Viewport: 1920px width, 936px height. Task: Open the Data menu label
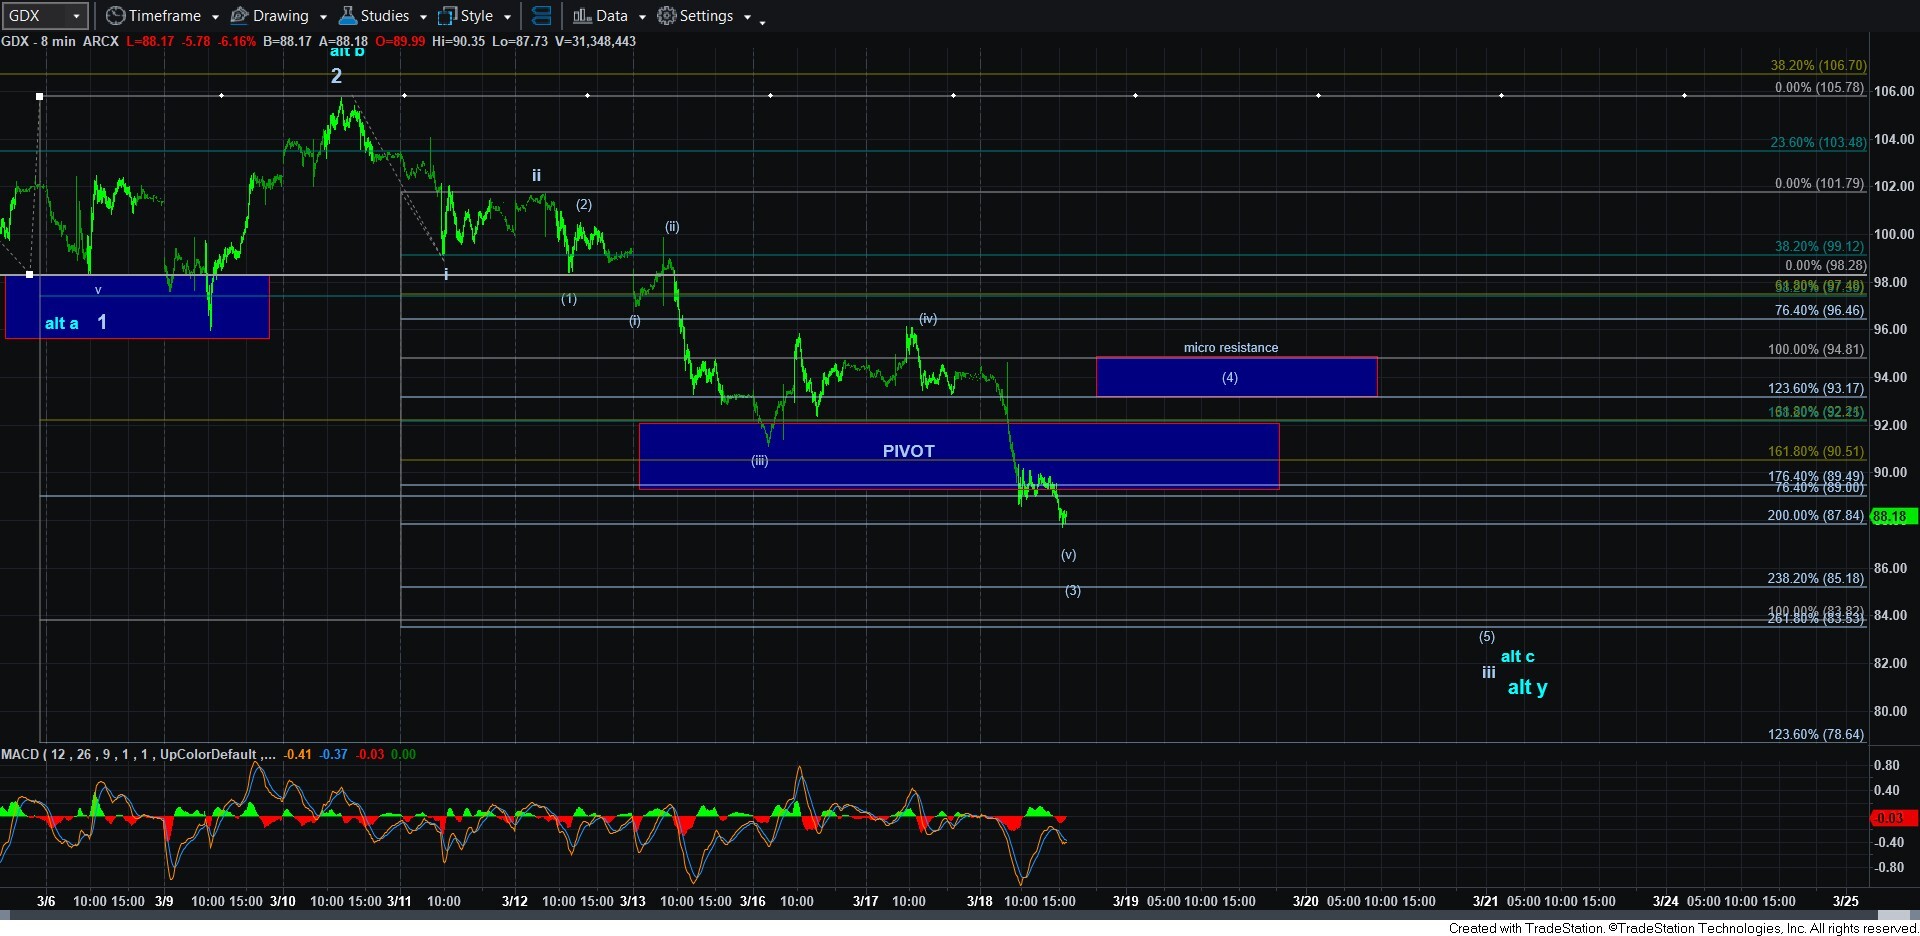point(611,16)
